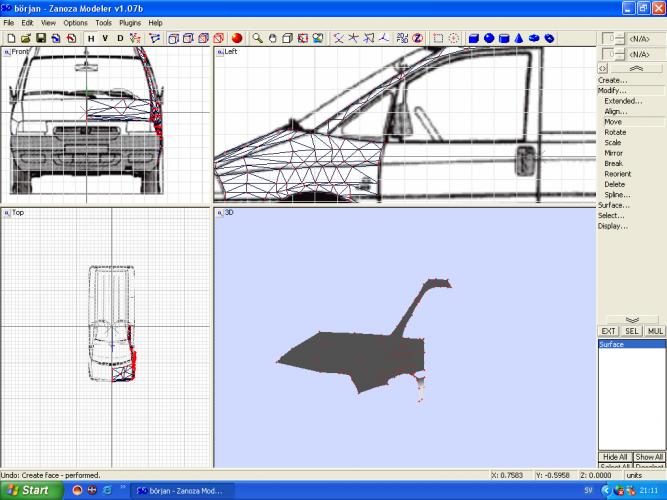The height and width of the screenshot is (500, 667).
Task: Click the Save floppy disk icon
Action: coord(41,38)
